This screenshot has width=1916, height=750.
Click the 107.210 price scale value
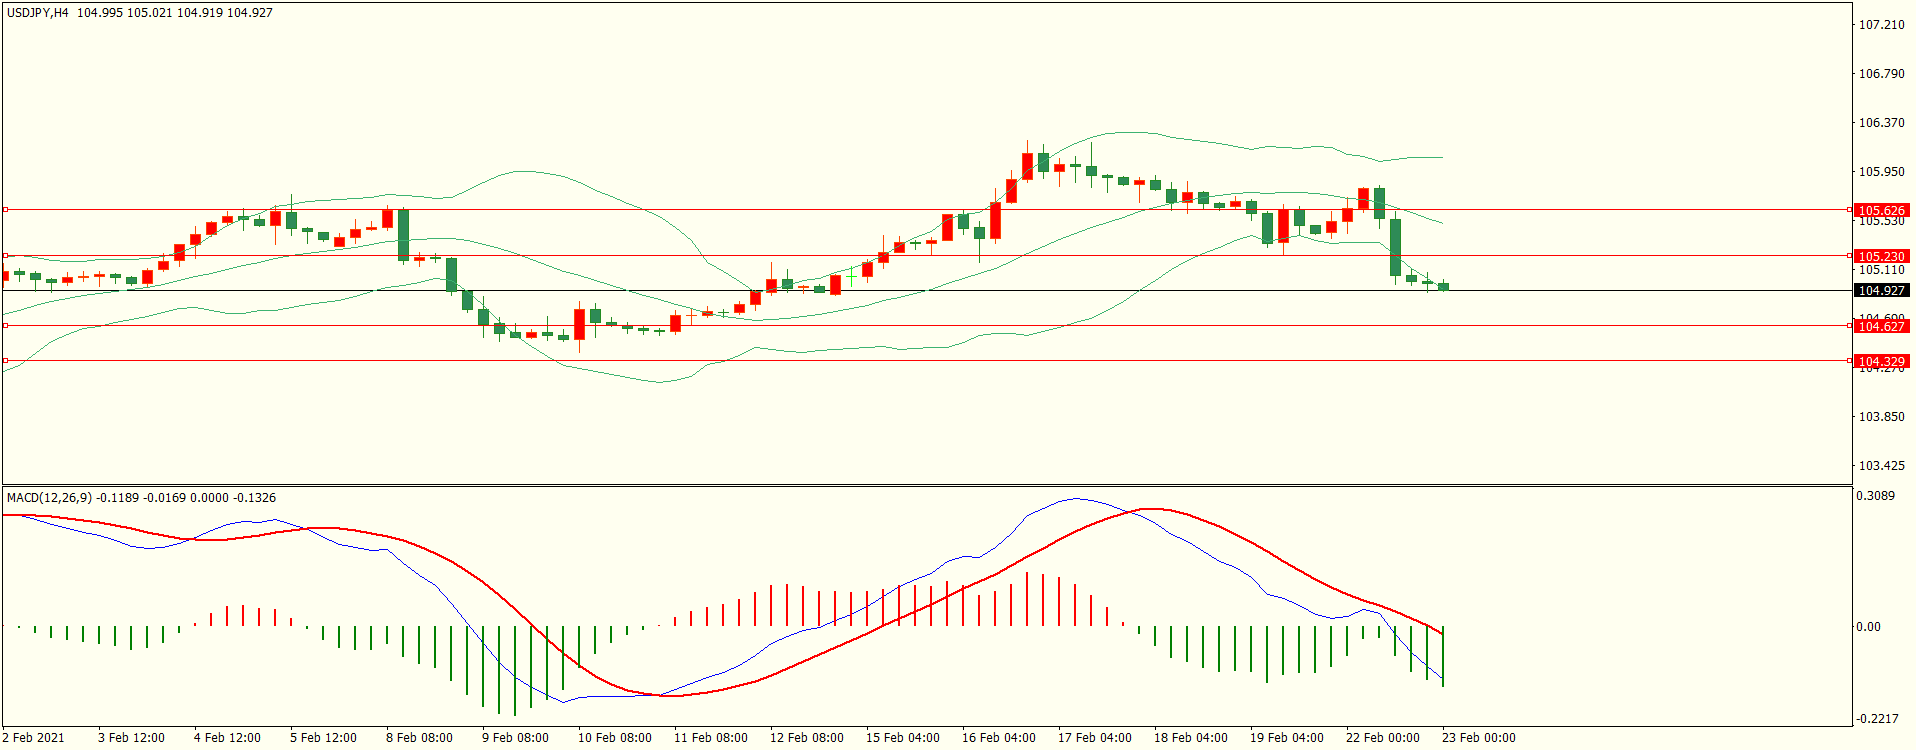coord(1880,25)
